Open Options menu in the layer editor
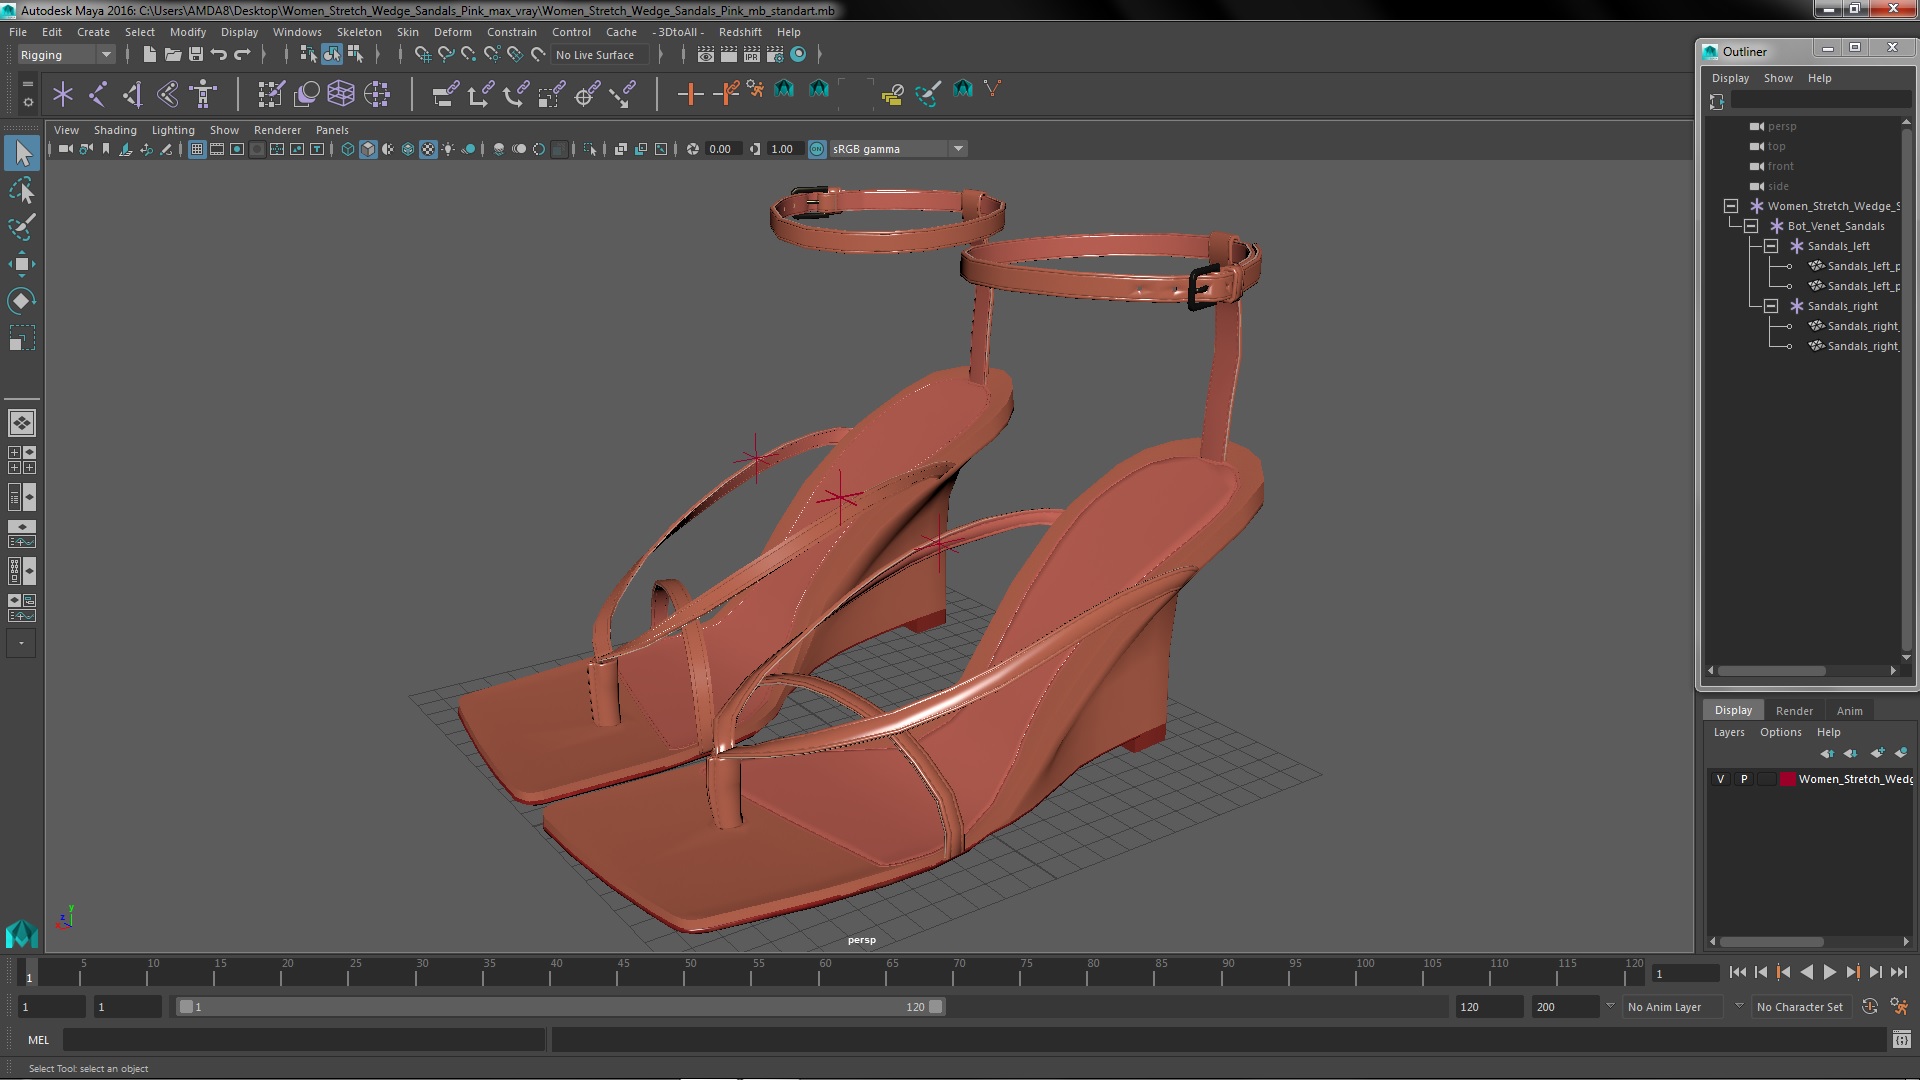Viewport: 1920px width, 1080px height. coord(1781,732)
